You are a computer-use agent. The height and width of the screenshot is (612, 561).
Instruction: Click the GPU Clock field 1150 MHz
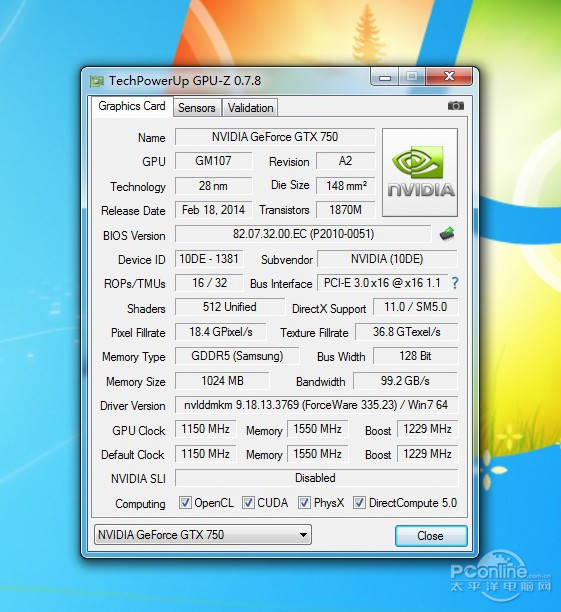pos(205,429)
